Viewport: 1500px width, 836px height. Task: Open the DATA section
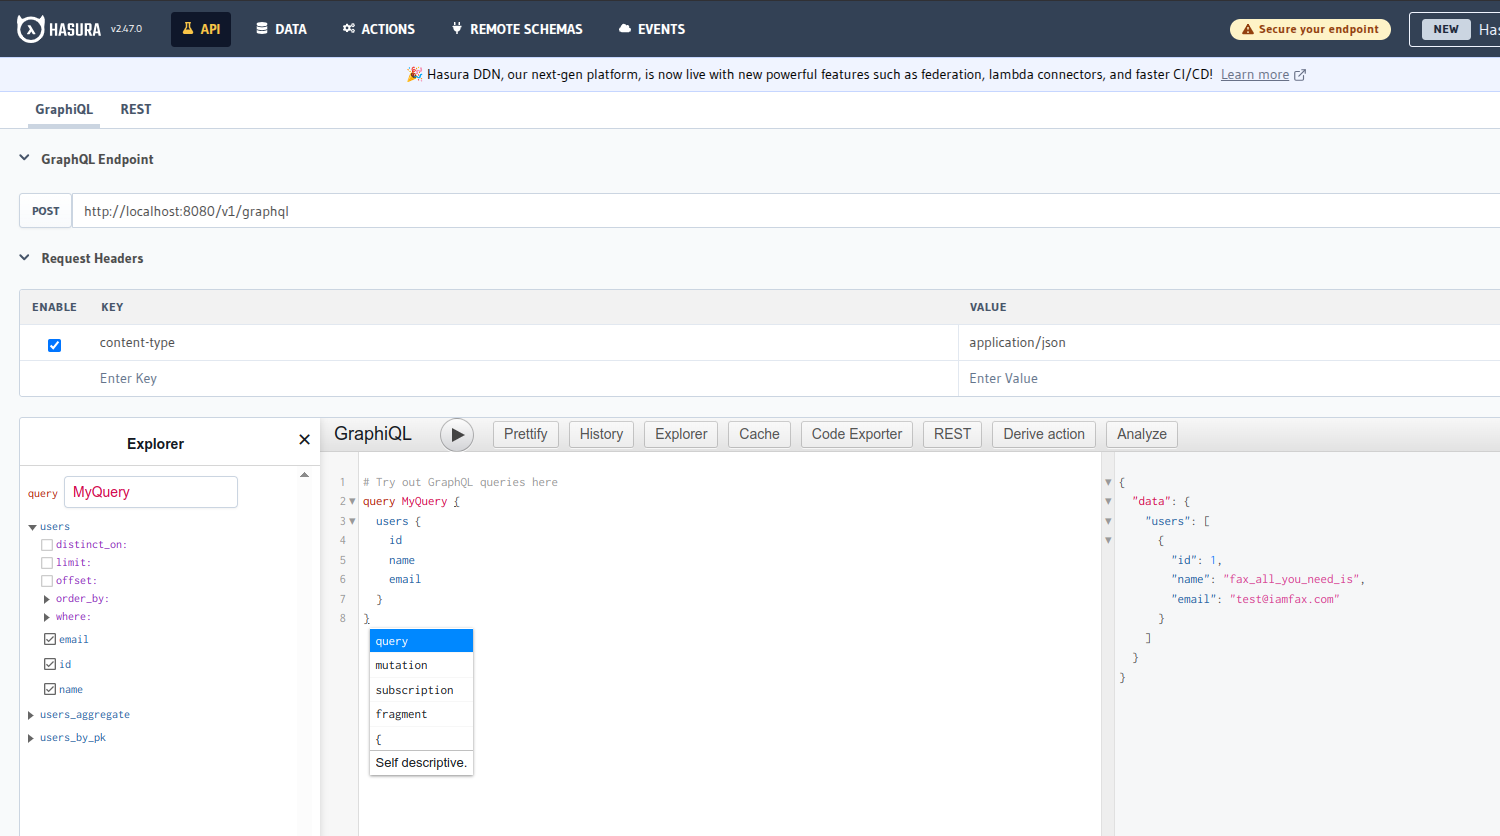[281, 29]
